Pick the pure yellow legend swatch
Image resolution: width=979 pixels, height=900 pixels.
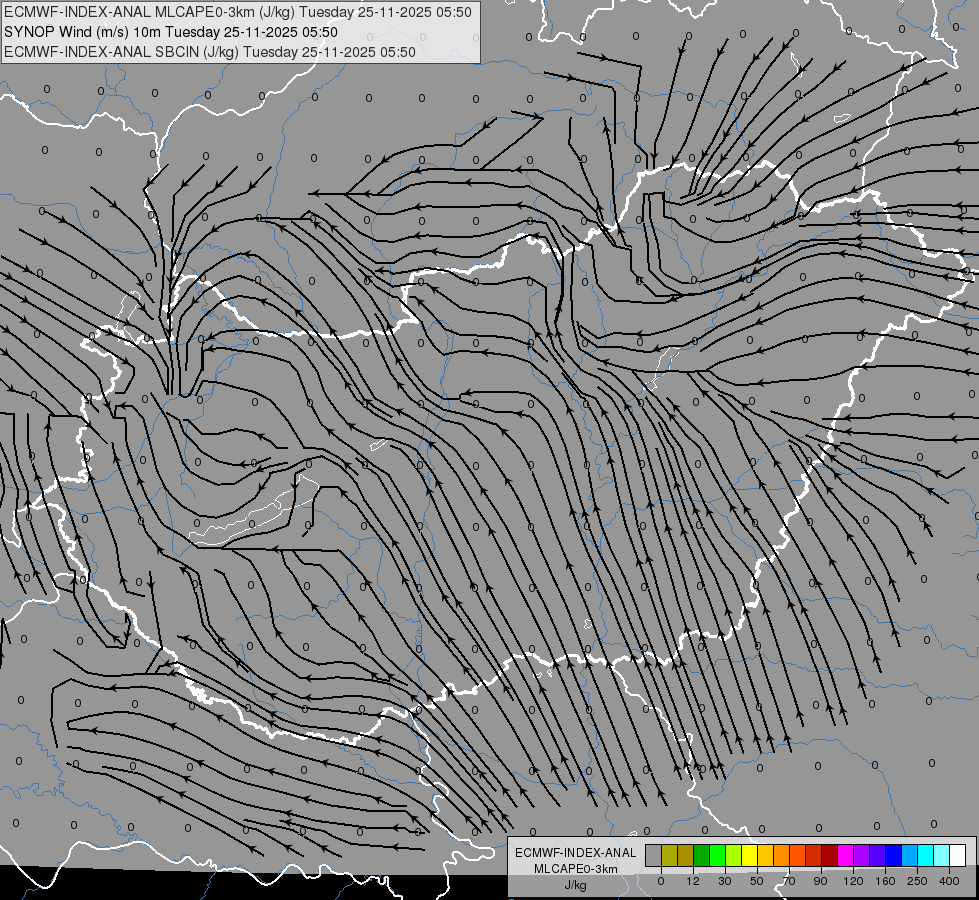tap(749, 855)
